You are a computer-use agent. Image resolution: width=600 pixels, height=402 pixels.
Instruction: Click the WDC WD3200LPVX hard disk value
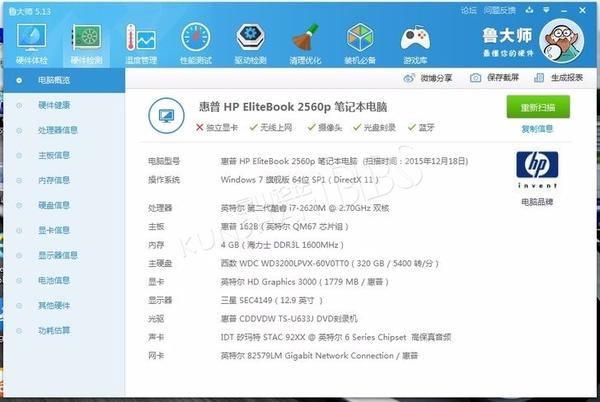(329, 263)
